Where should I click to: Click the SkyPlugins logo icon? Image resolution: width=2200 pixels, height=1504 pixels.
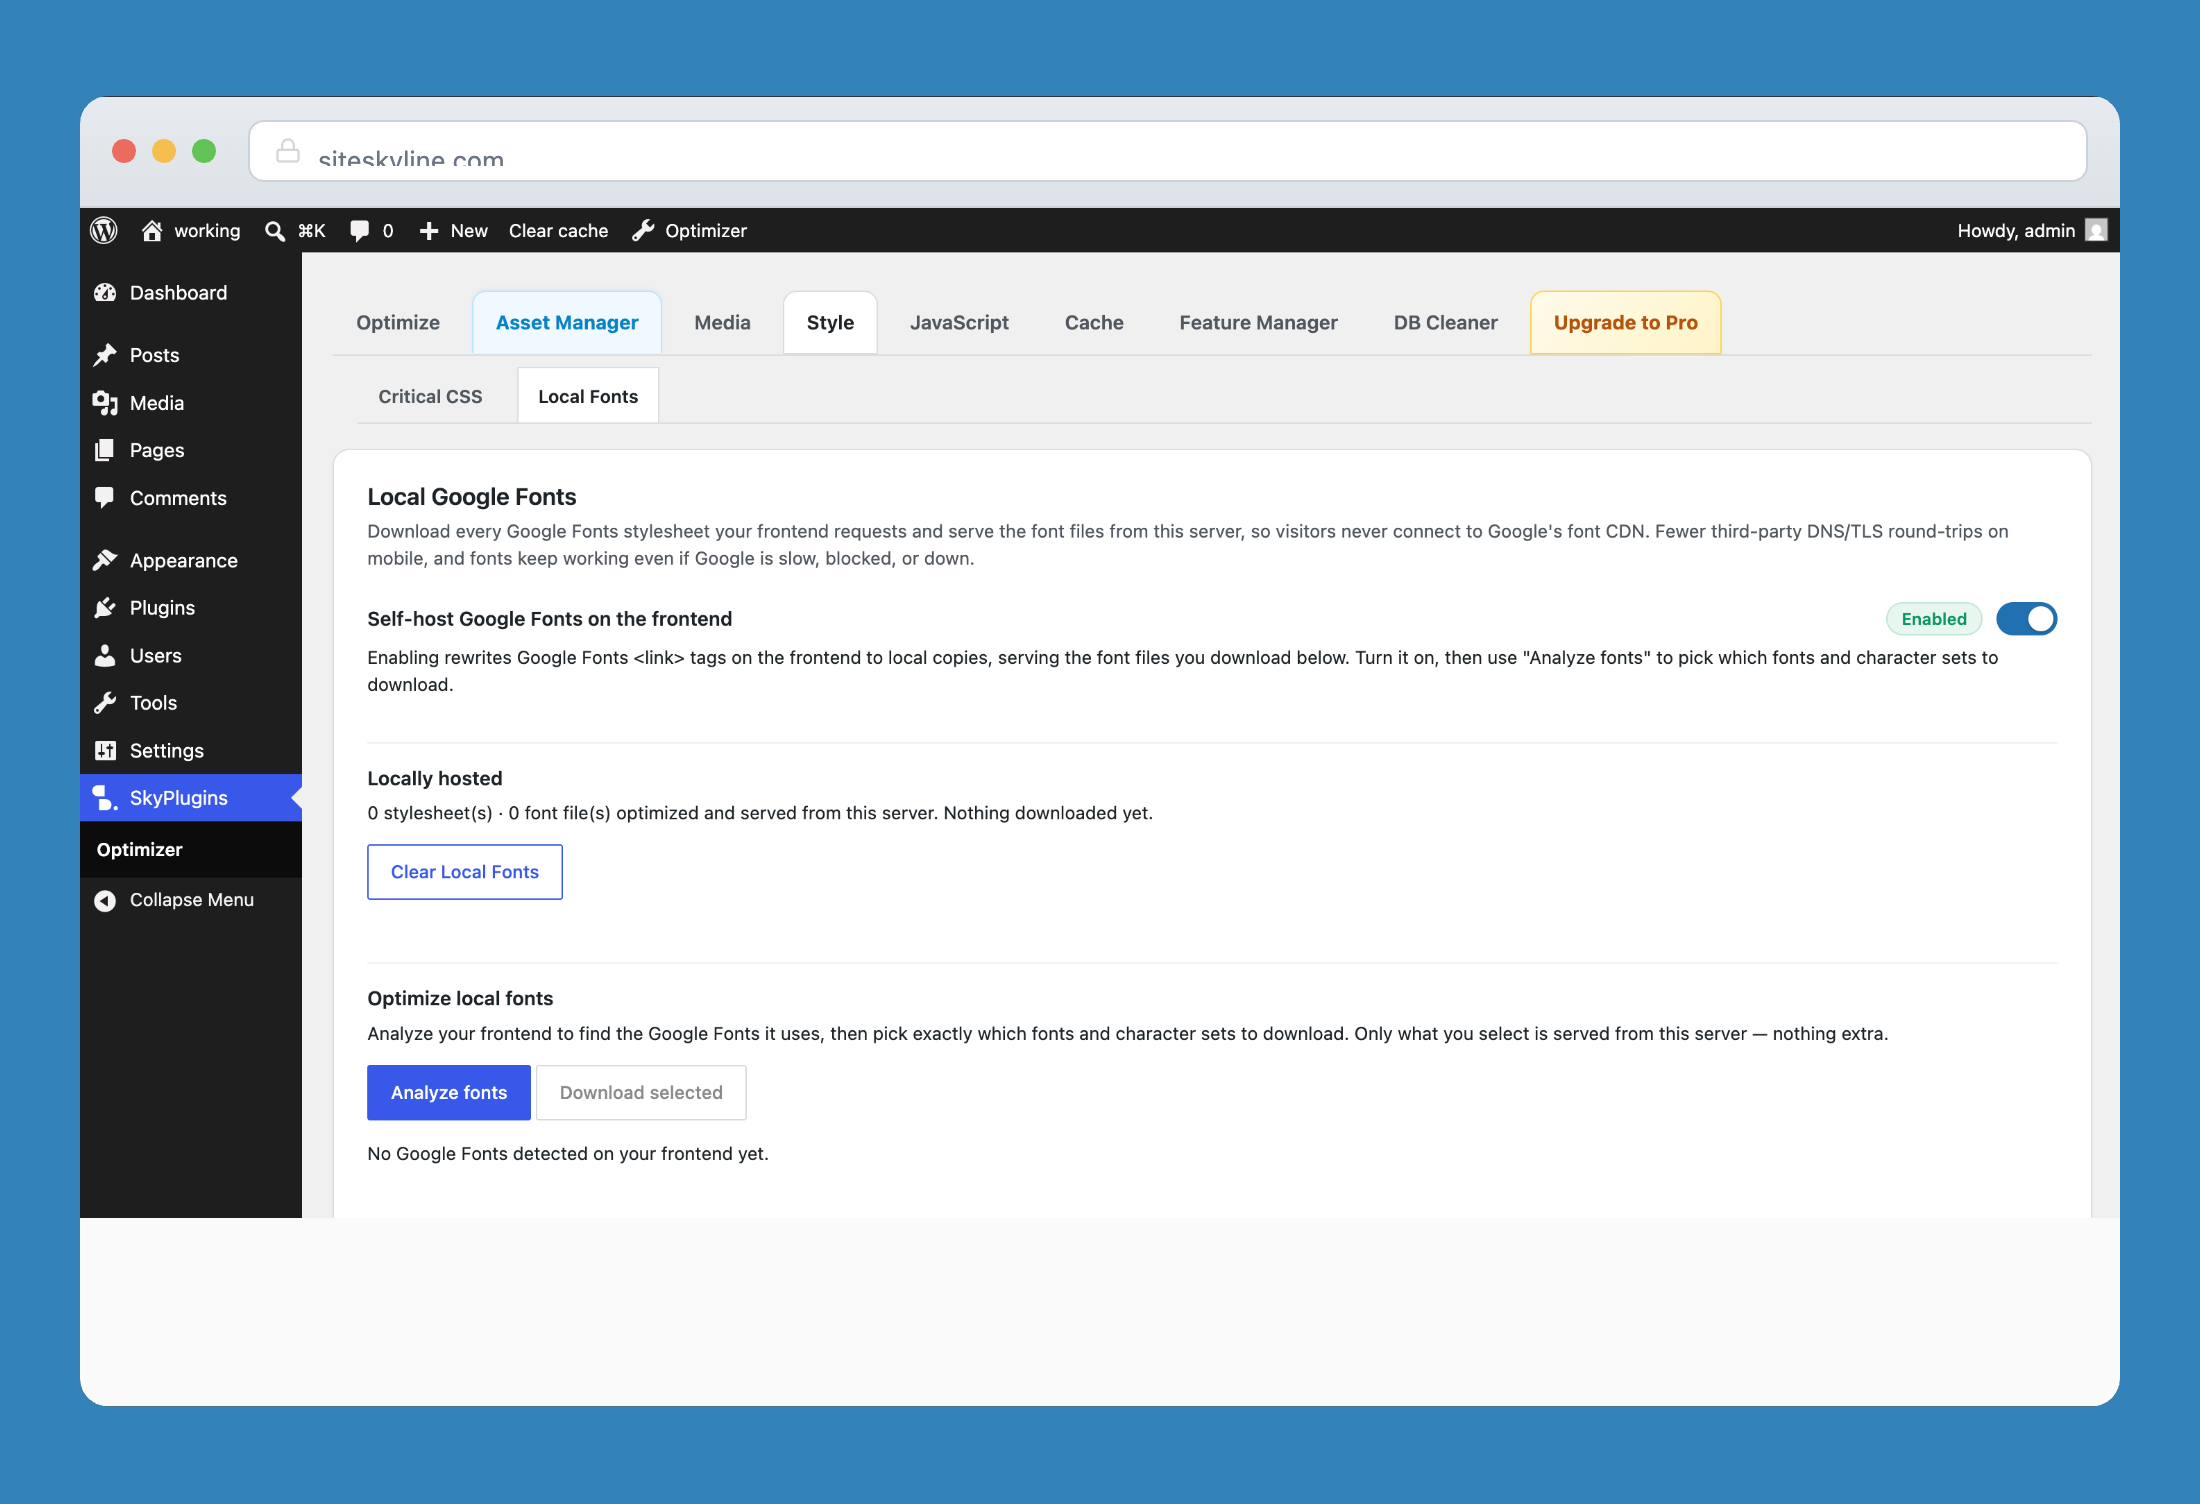pyautogui.click(x=105, y=798)
